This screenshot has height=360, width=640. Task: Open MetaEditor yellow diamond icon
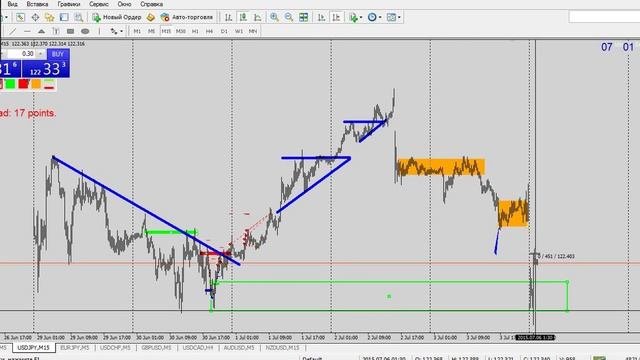151,17
